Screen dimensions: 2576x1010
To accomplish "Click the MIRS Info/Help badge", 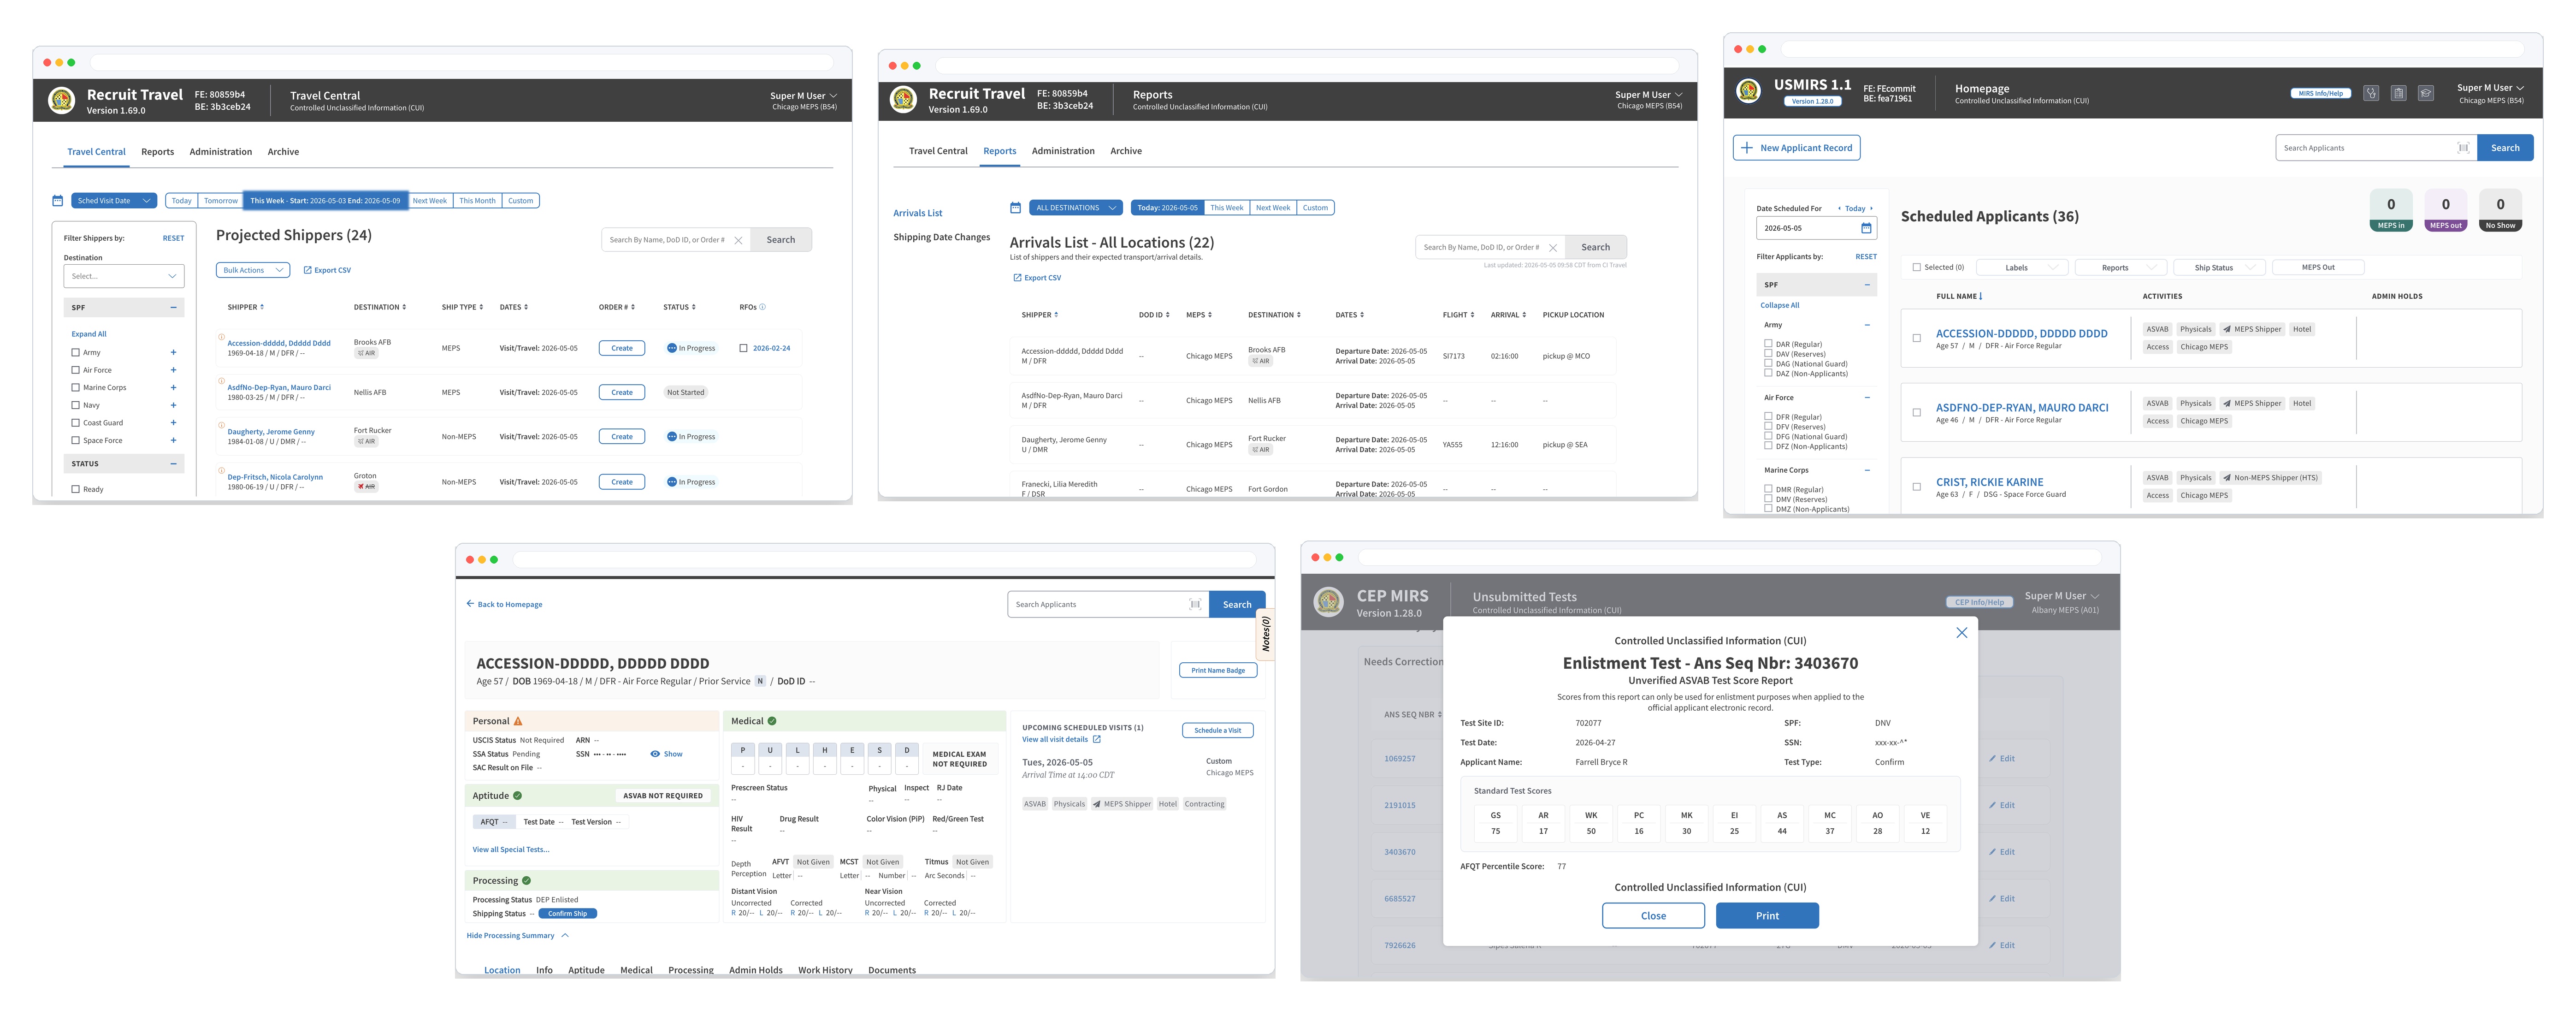I will tap(2320, 93).
